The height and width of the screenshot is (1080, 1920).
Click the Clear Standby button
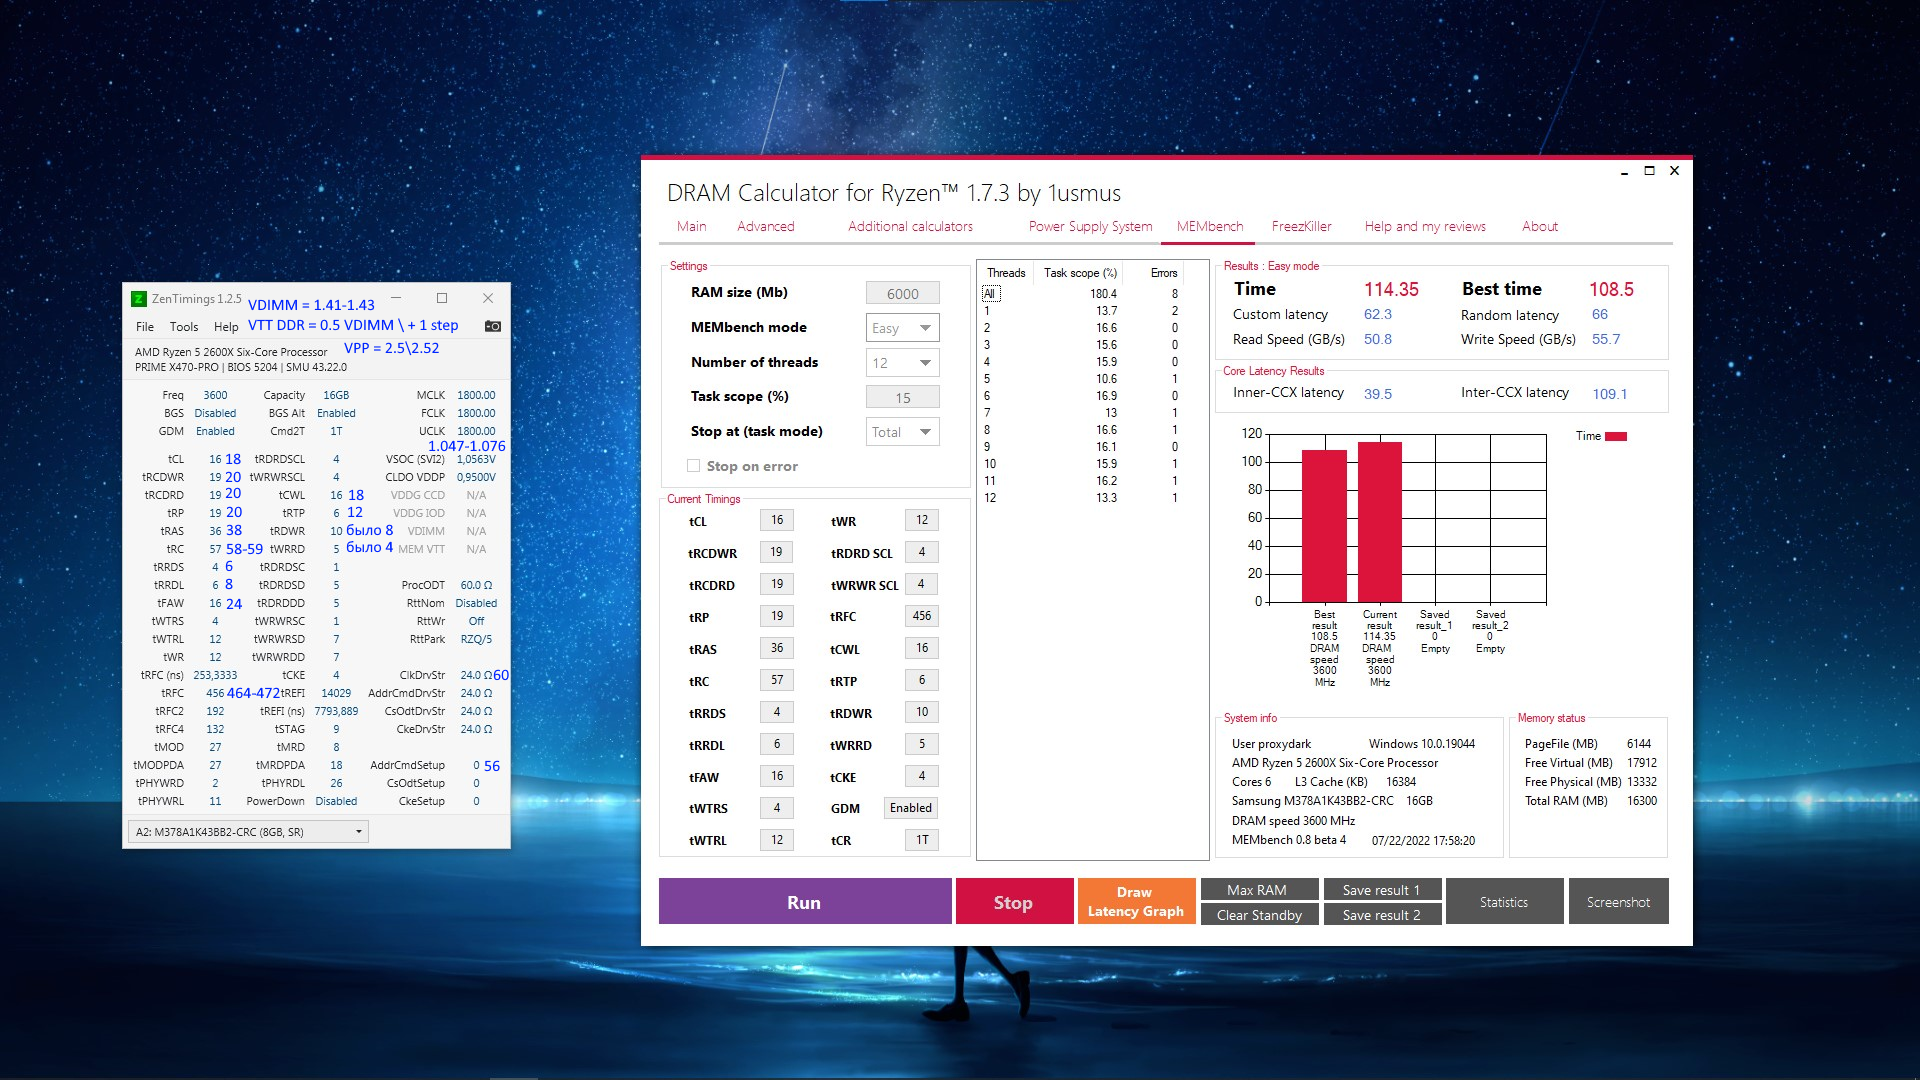point(1259,915)
